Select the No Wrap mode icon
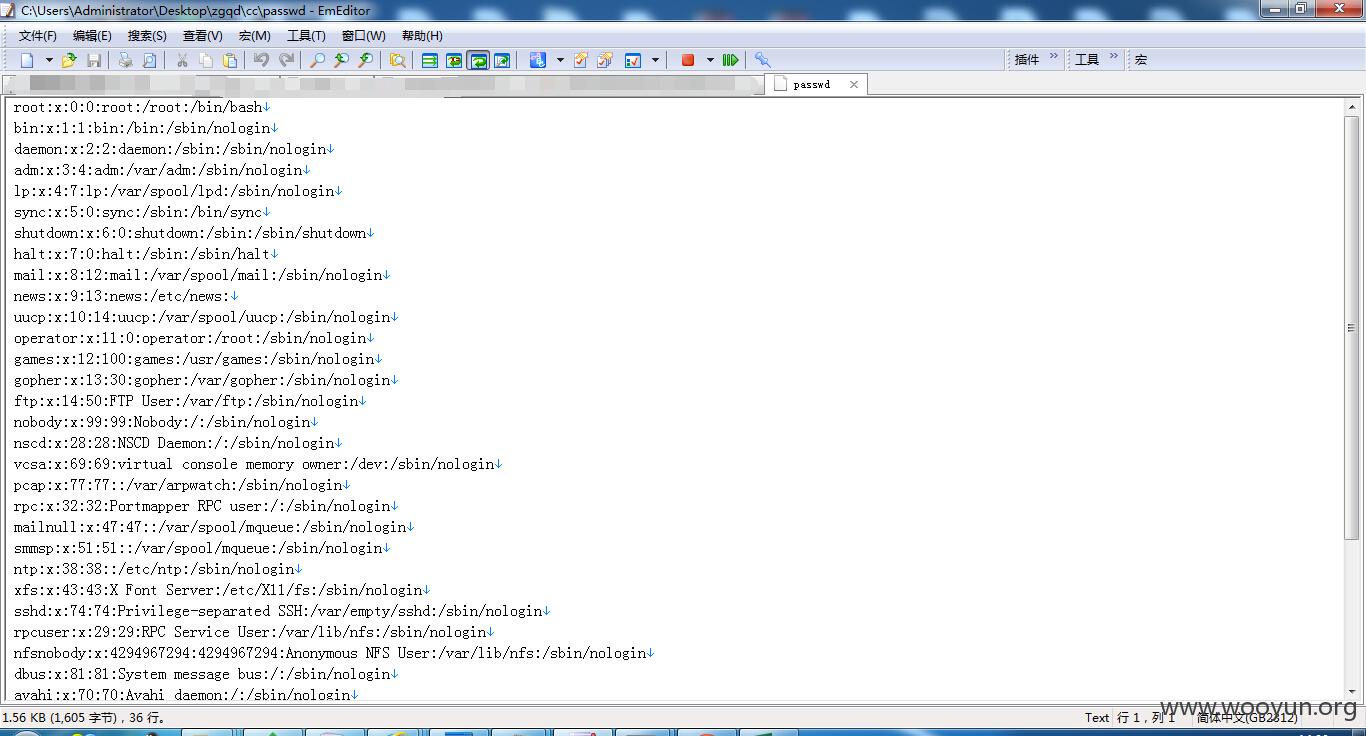The height and width of the screenshot is (736, 1366). click(430, 60)
